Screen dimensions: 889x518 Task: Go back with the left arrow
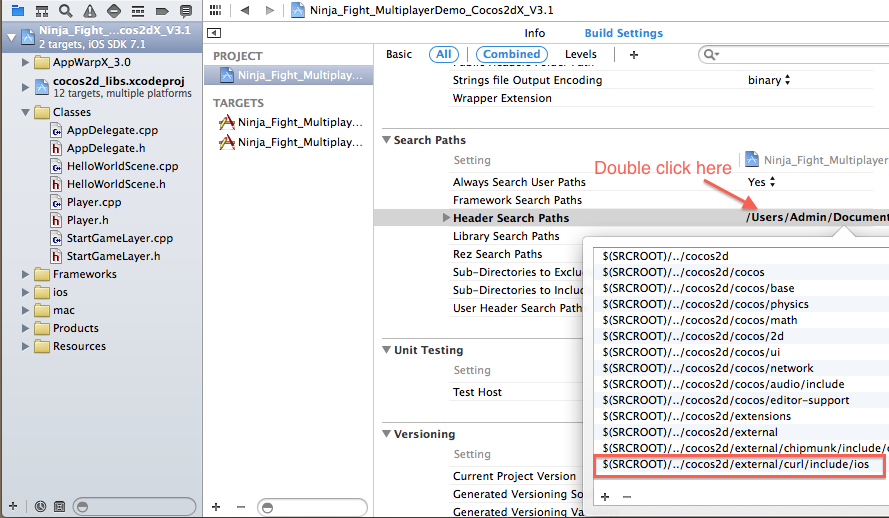click(245, 10)
